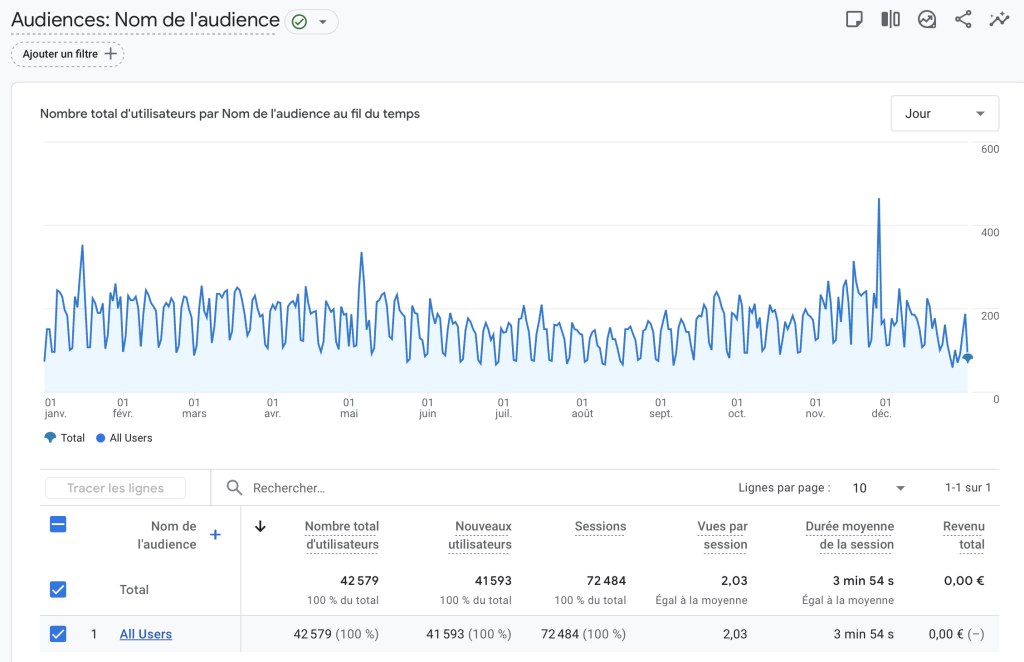Click the compare columns icon
The height and width of the screenshot is (662, 1024).
tap(890, 19)
